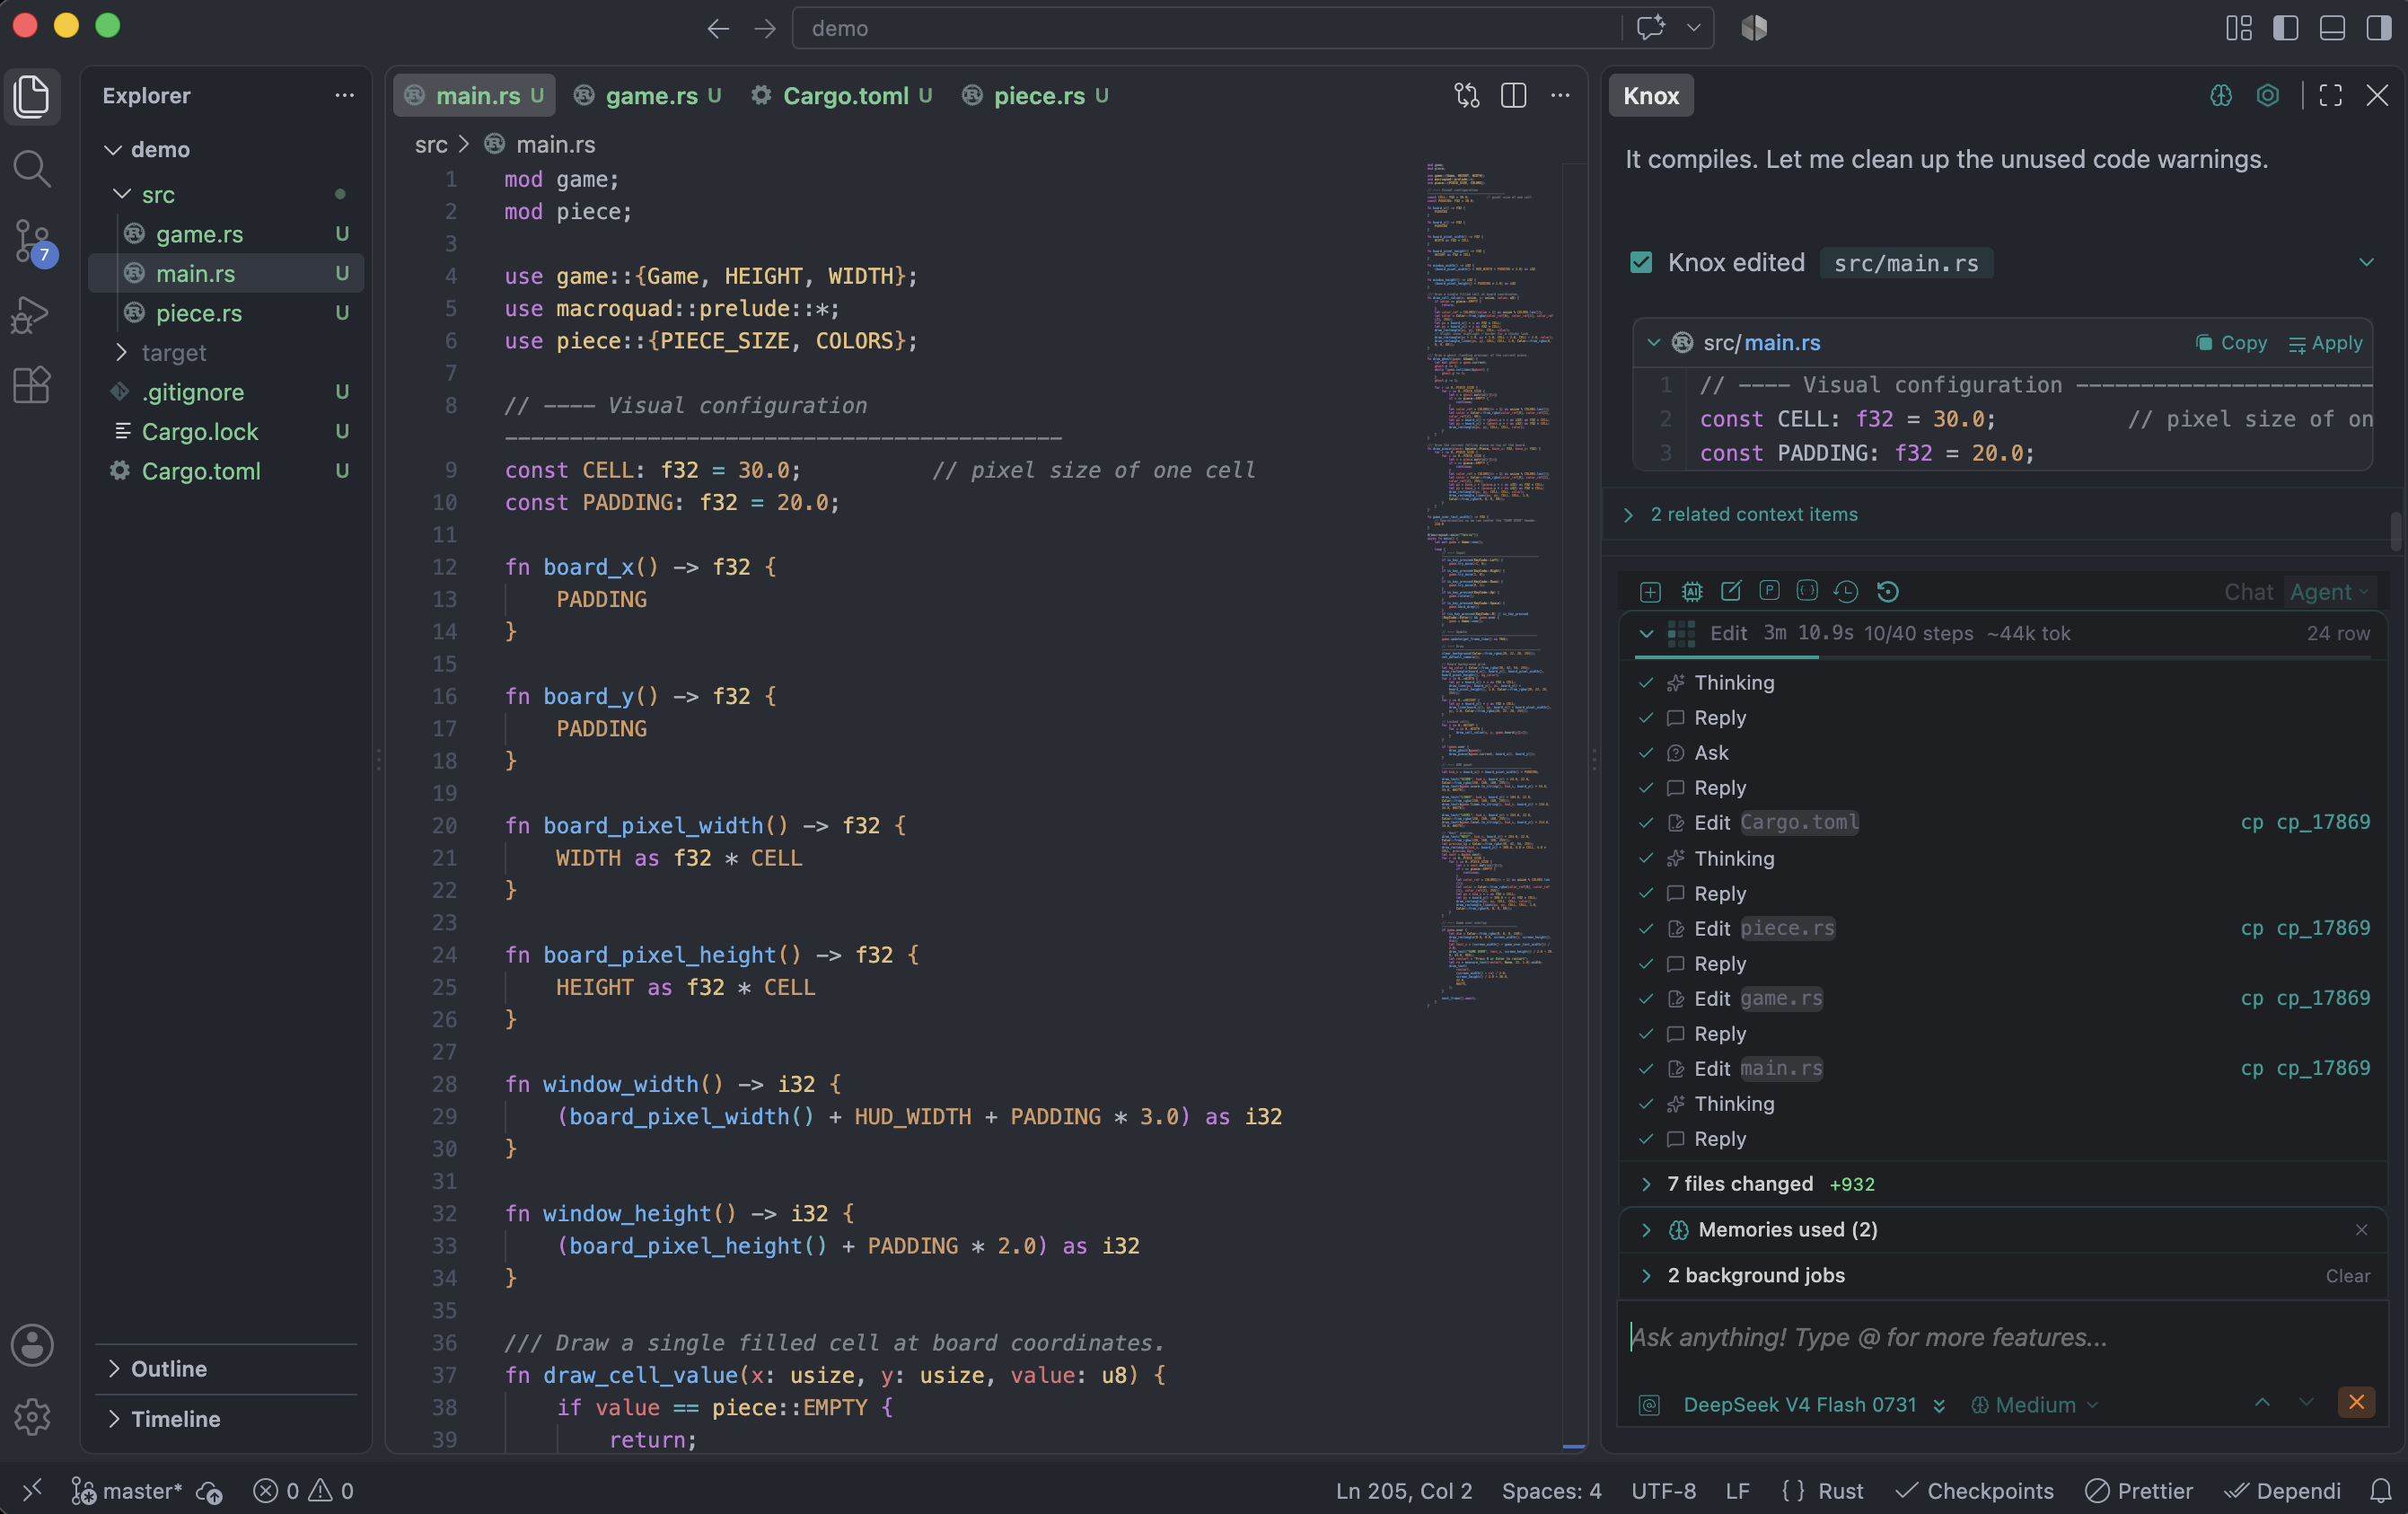Maximize the Knox panel with fullscreen icon
The width and height of the screenshot is (2408, 1514).
[x=2330, y=95]
